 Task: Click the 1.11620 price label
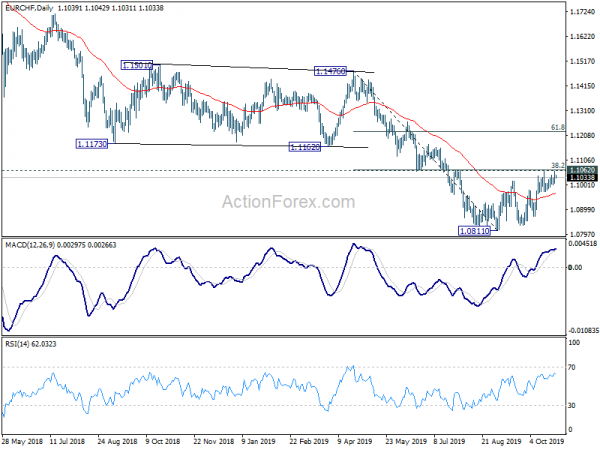[x=305, y=147]
